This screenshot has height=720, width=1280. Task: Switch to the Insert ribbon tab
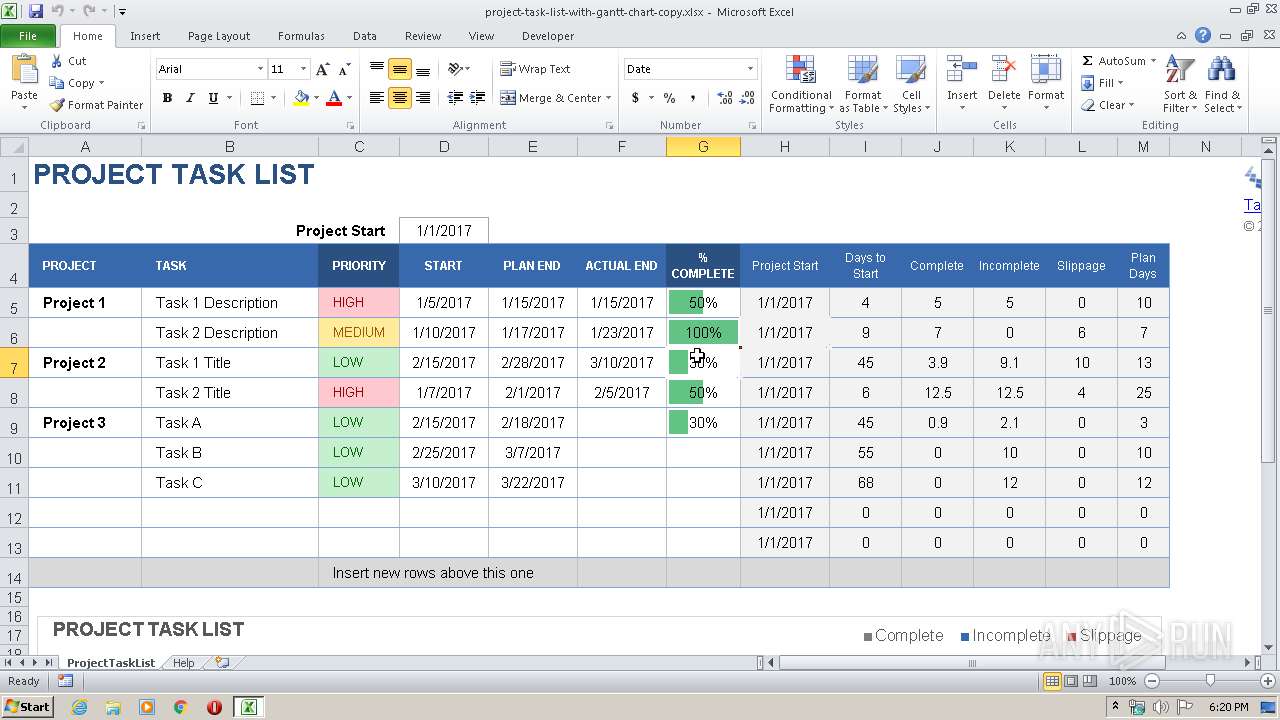(x=145, y=36)
